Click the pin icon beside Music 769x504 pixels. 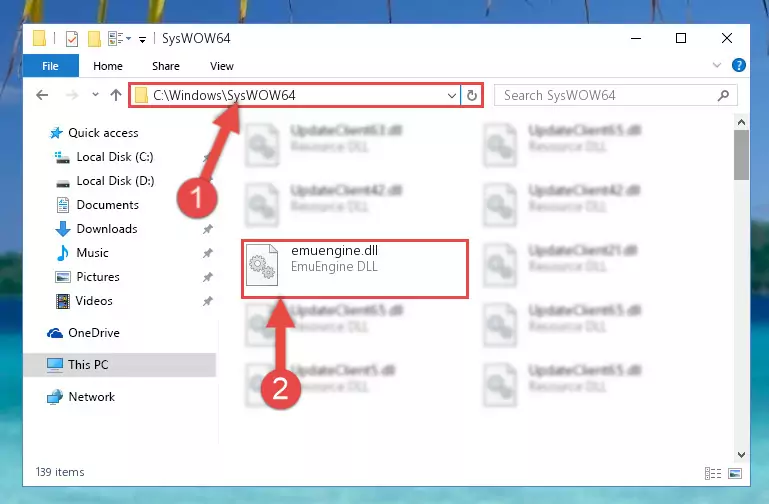(x=208, y=253)
